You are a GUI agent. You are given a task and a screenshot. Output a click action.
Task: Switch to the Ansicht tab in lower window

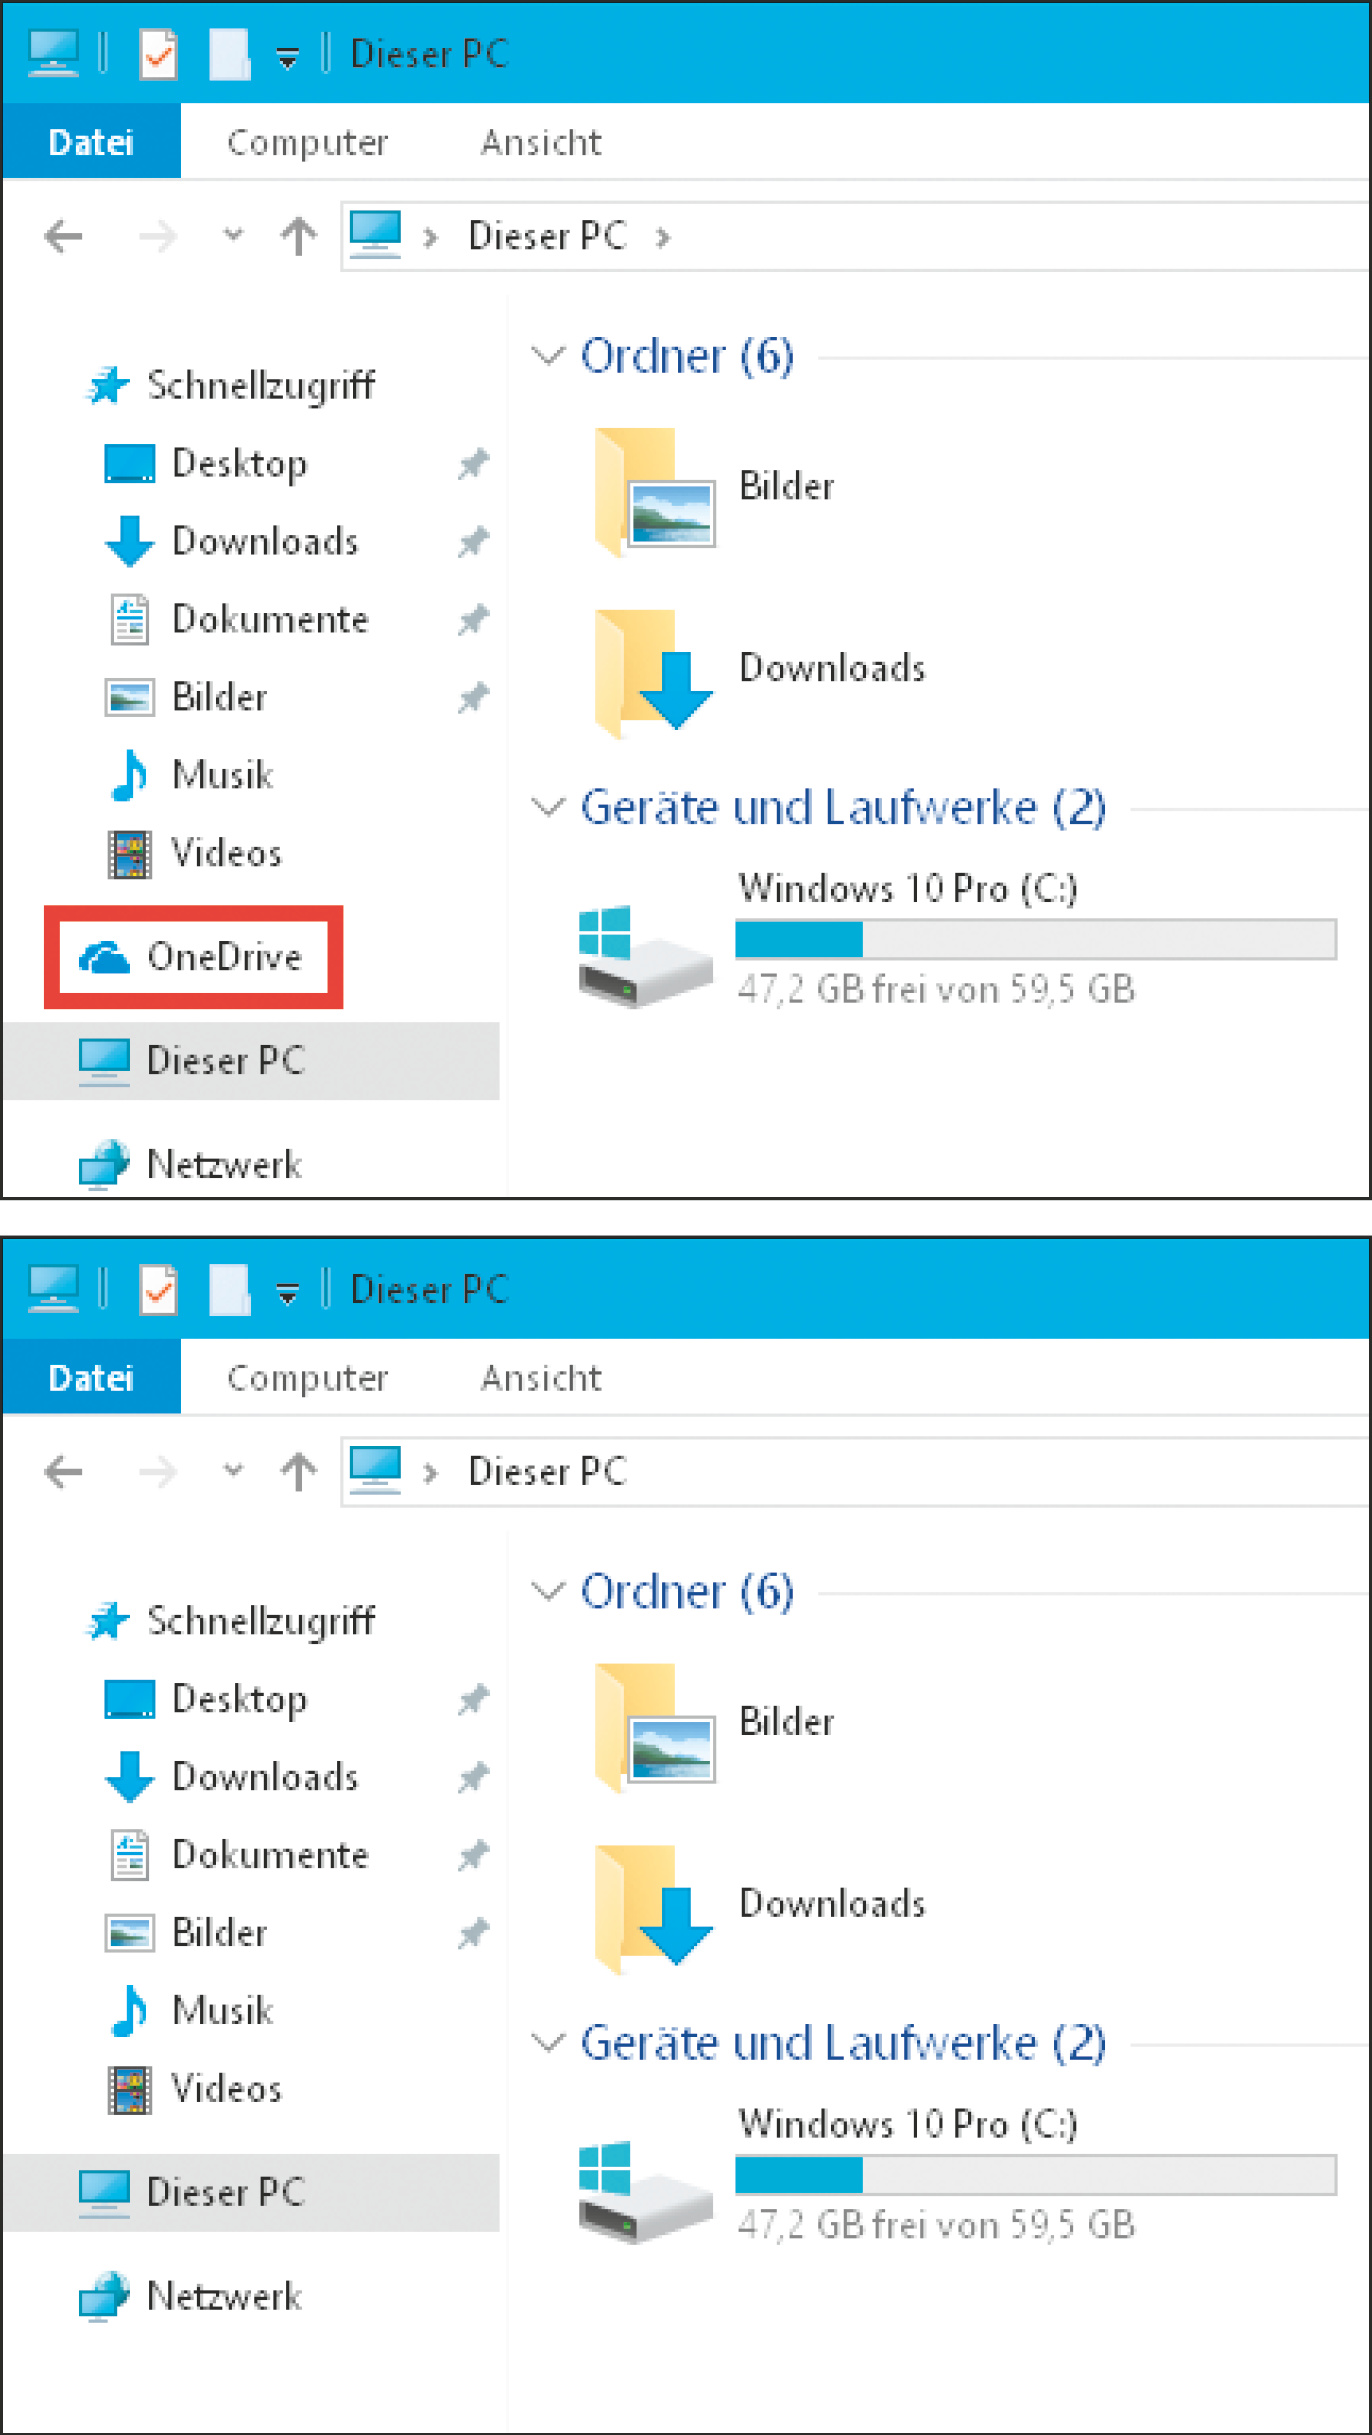[540, 1378]
